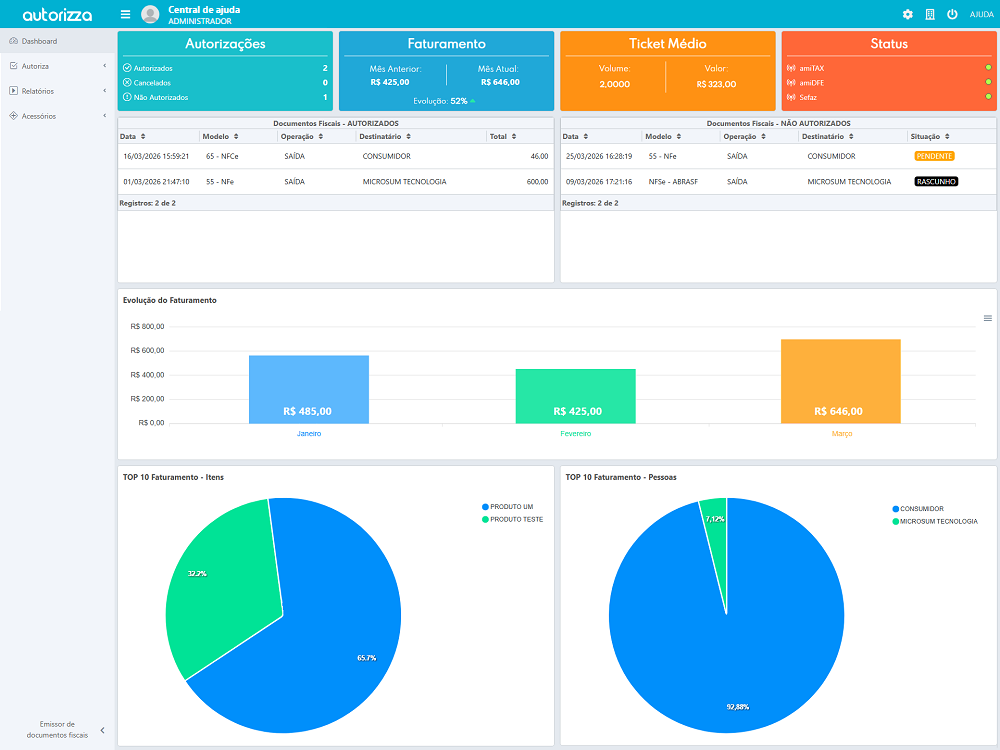Open the faturamento chart hamburger menu
Viewport: 1000px width, 750px height.
point(988,318)
